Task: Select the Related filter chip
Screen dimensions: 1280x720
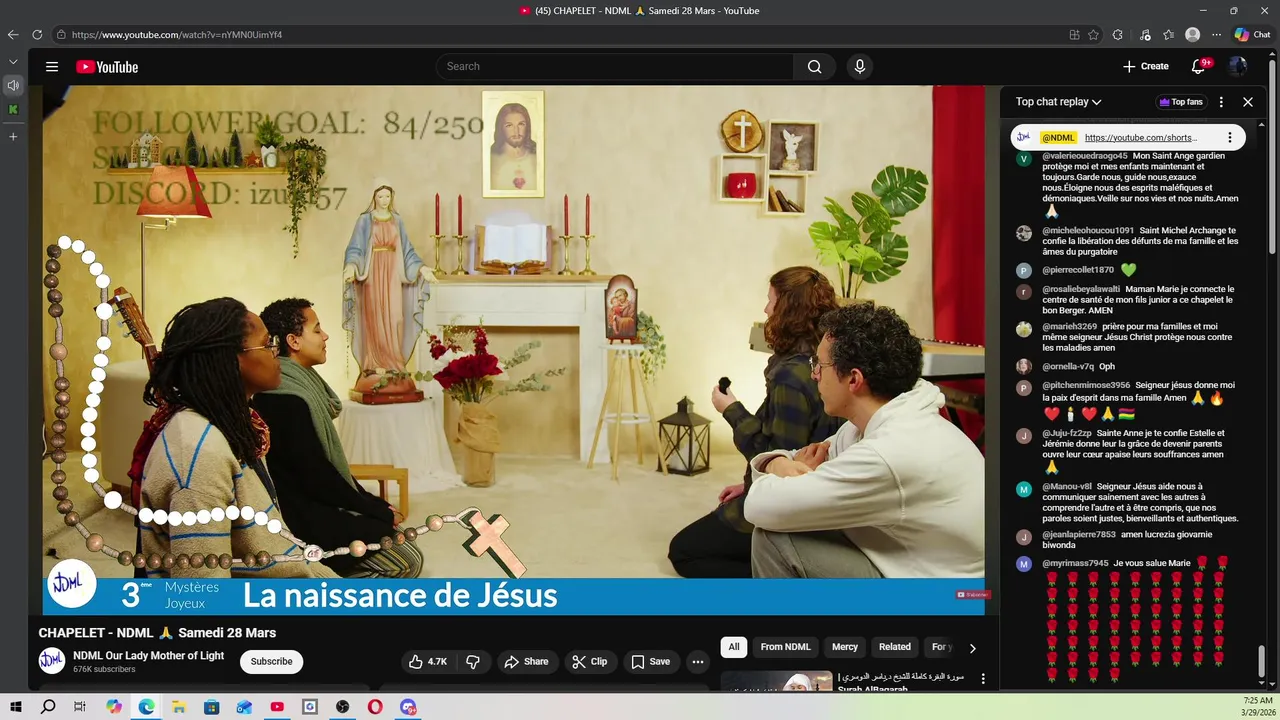Action: point(895,647)
